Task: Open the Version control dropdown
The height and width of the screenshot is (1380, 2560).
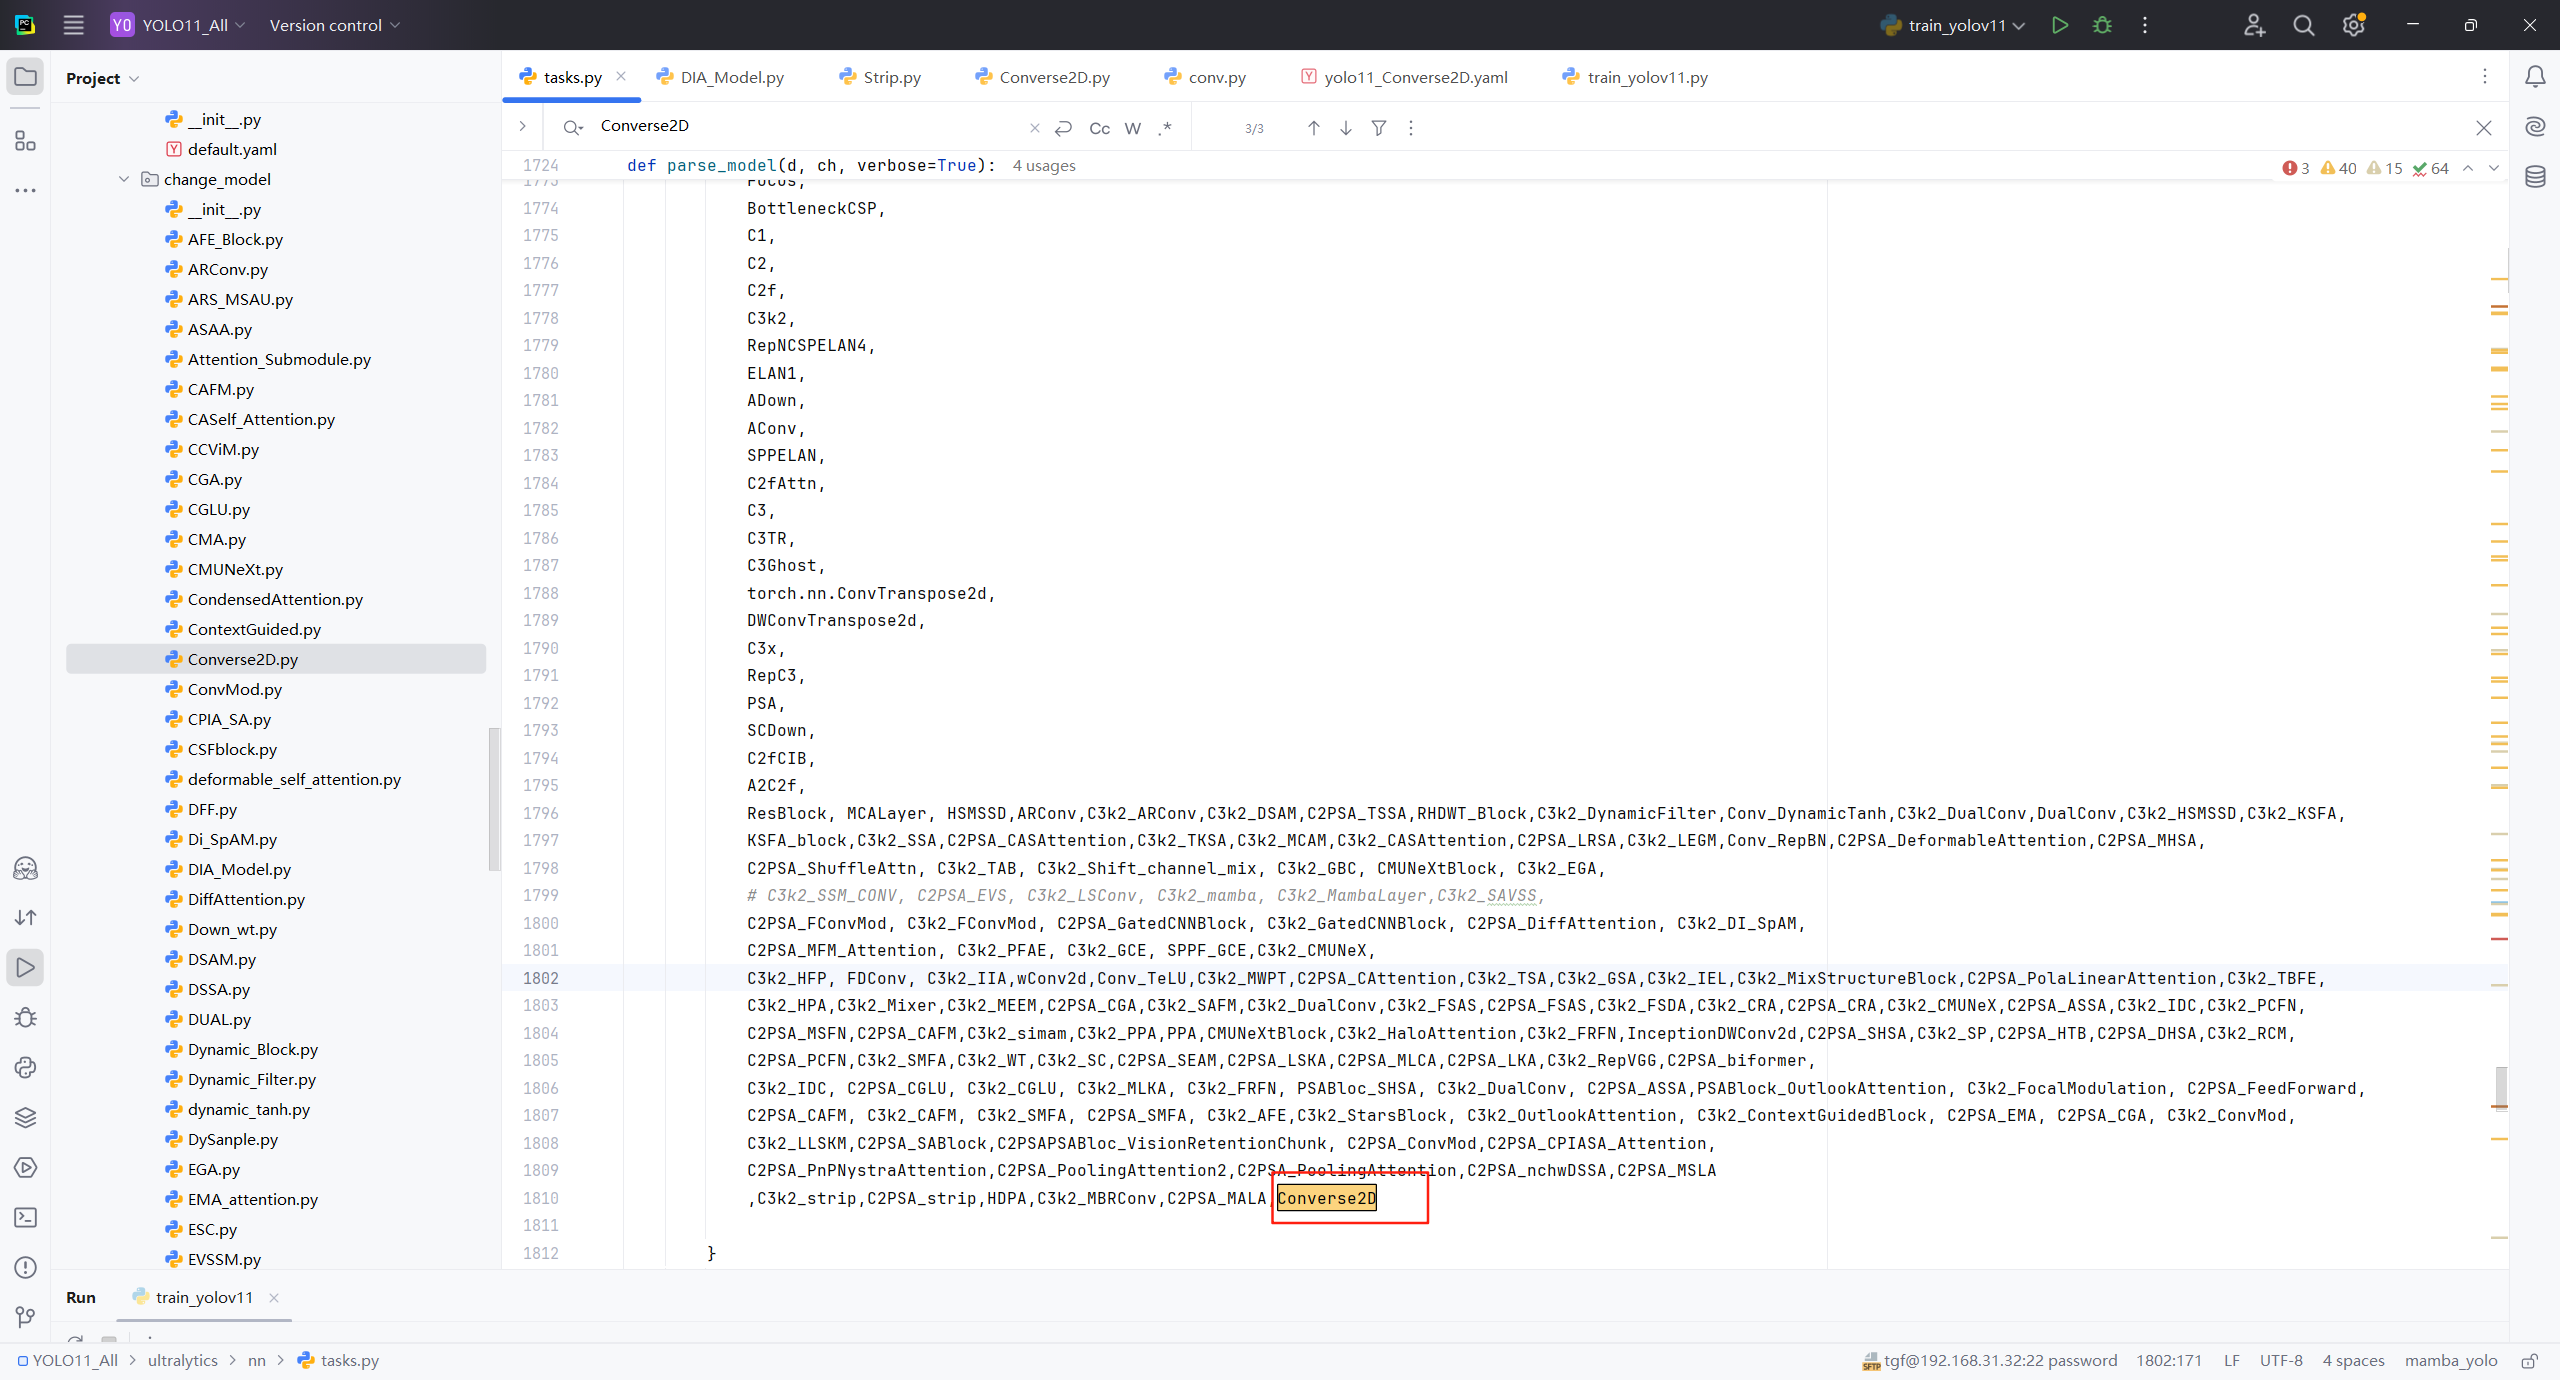Action: pos(334,25)
